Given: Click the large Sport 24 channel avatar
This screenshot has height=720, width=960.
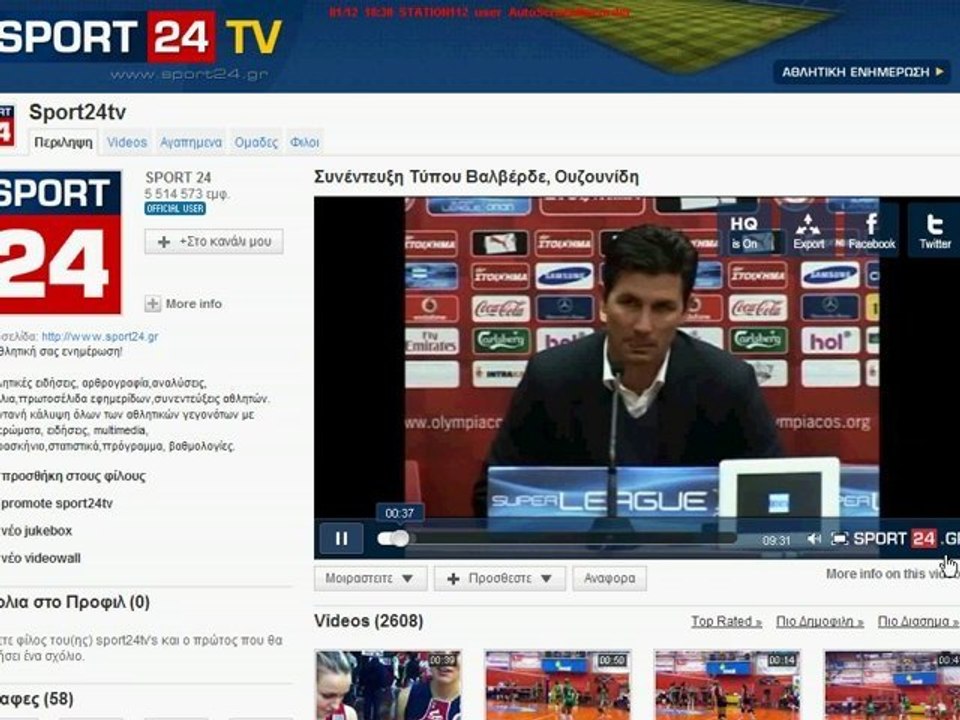Looking at the screenshot, I should pos(60,242).
